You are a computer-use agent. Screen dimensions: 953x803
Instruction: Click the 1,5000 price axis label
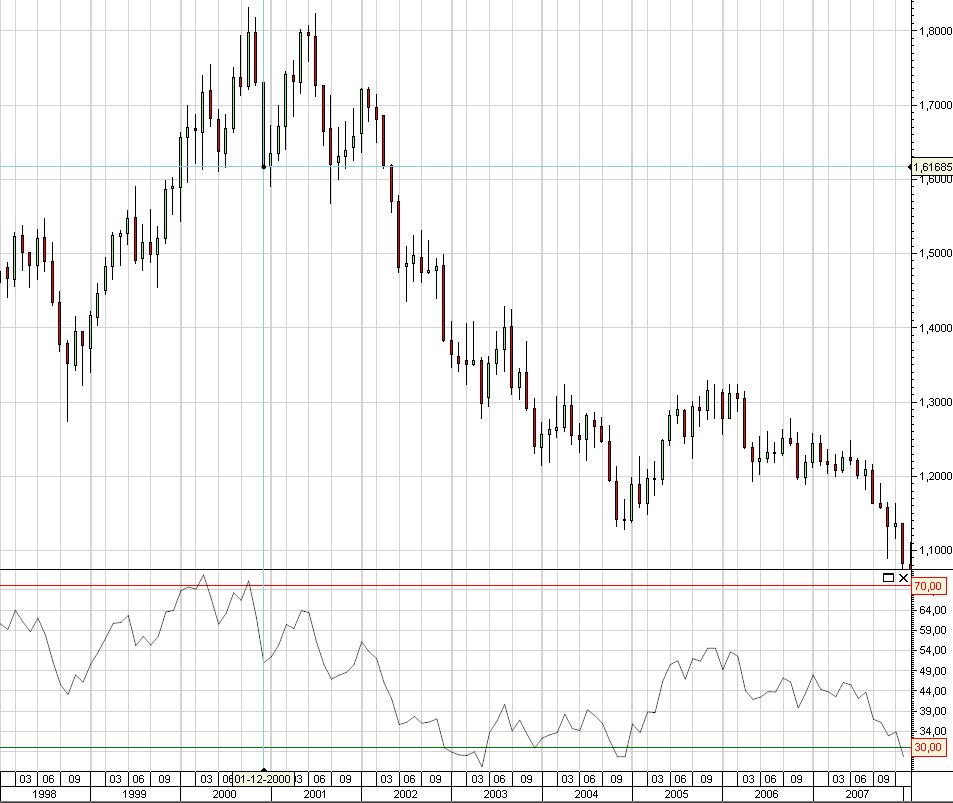(935, 253)
